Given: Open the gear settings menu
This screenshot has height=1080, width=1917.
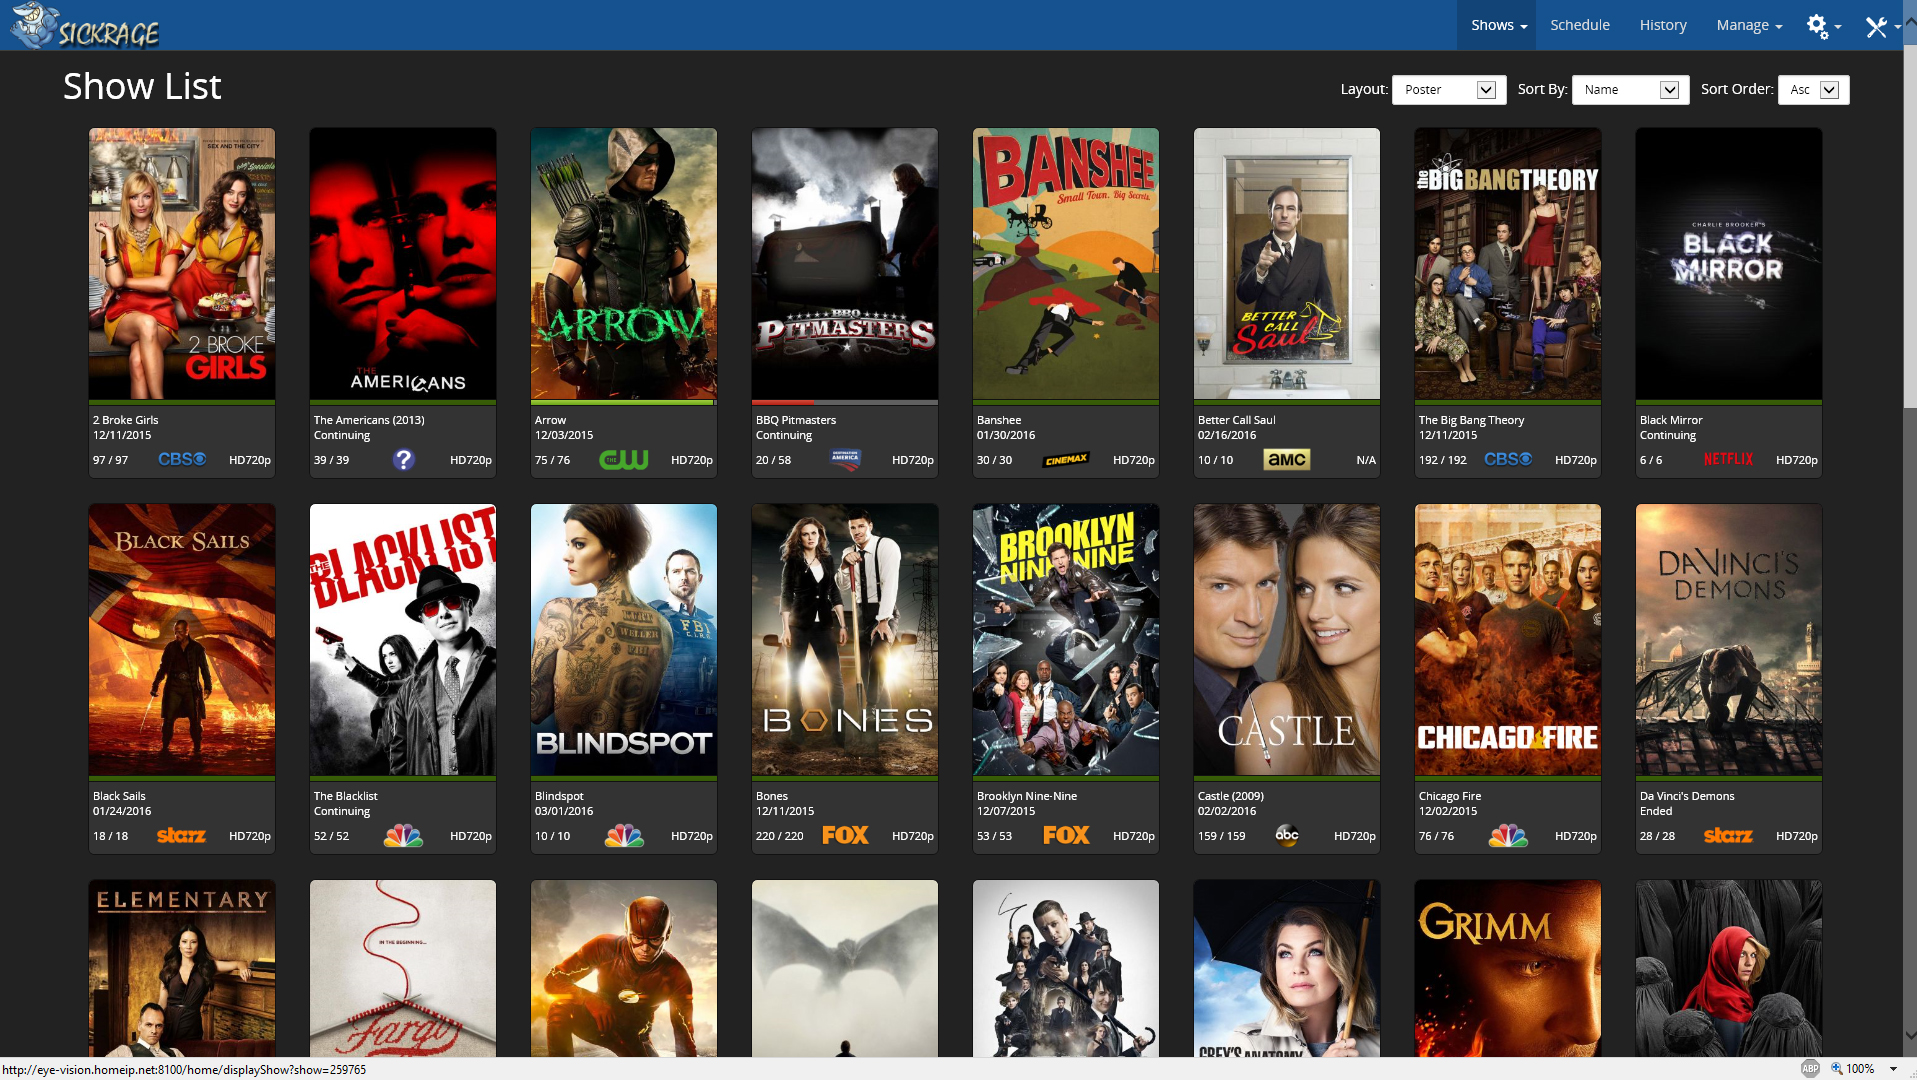Looking at the screenshot, I should click(x=1823, y=26).
